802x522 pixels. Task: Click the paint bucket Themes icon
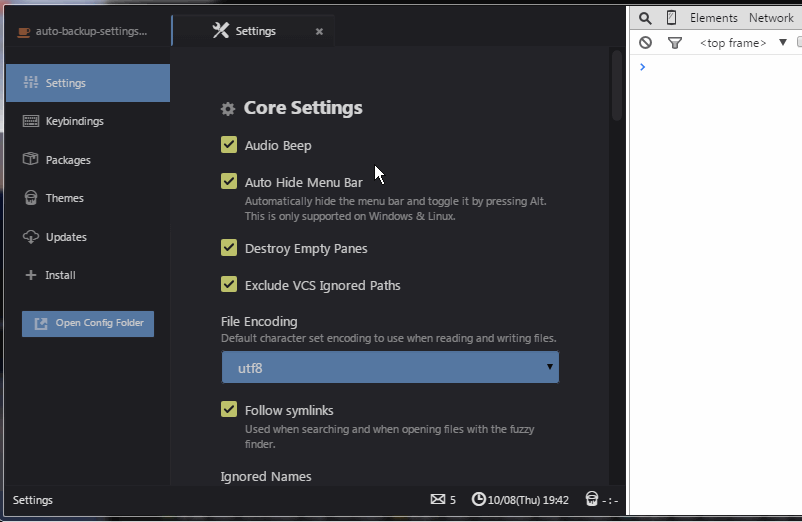tap(31, 198)
